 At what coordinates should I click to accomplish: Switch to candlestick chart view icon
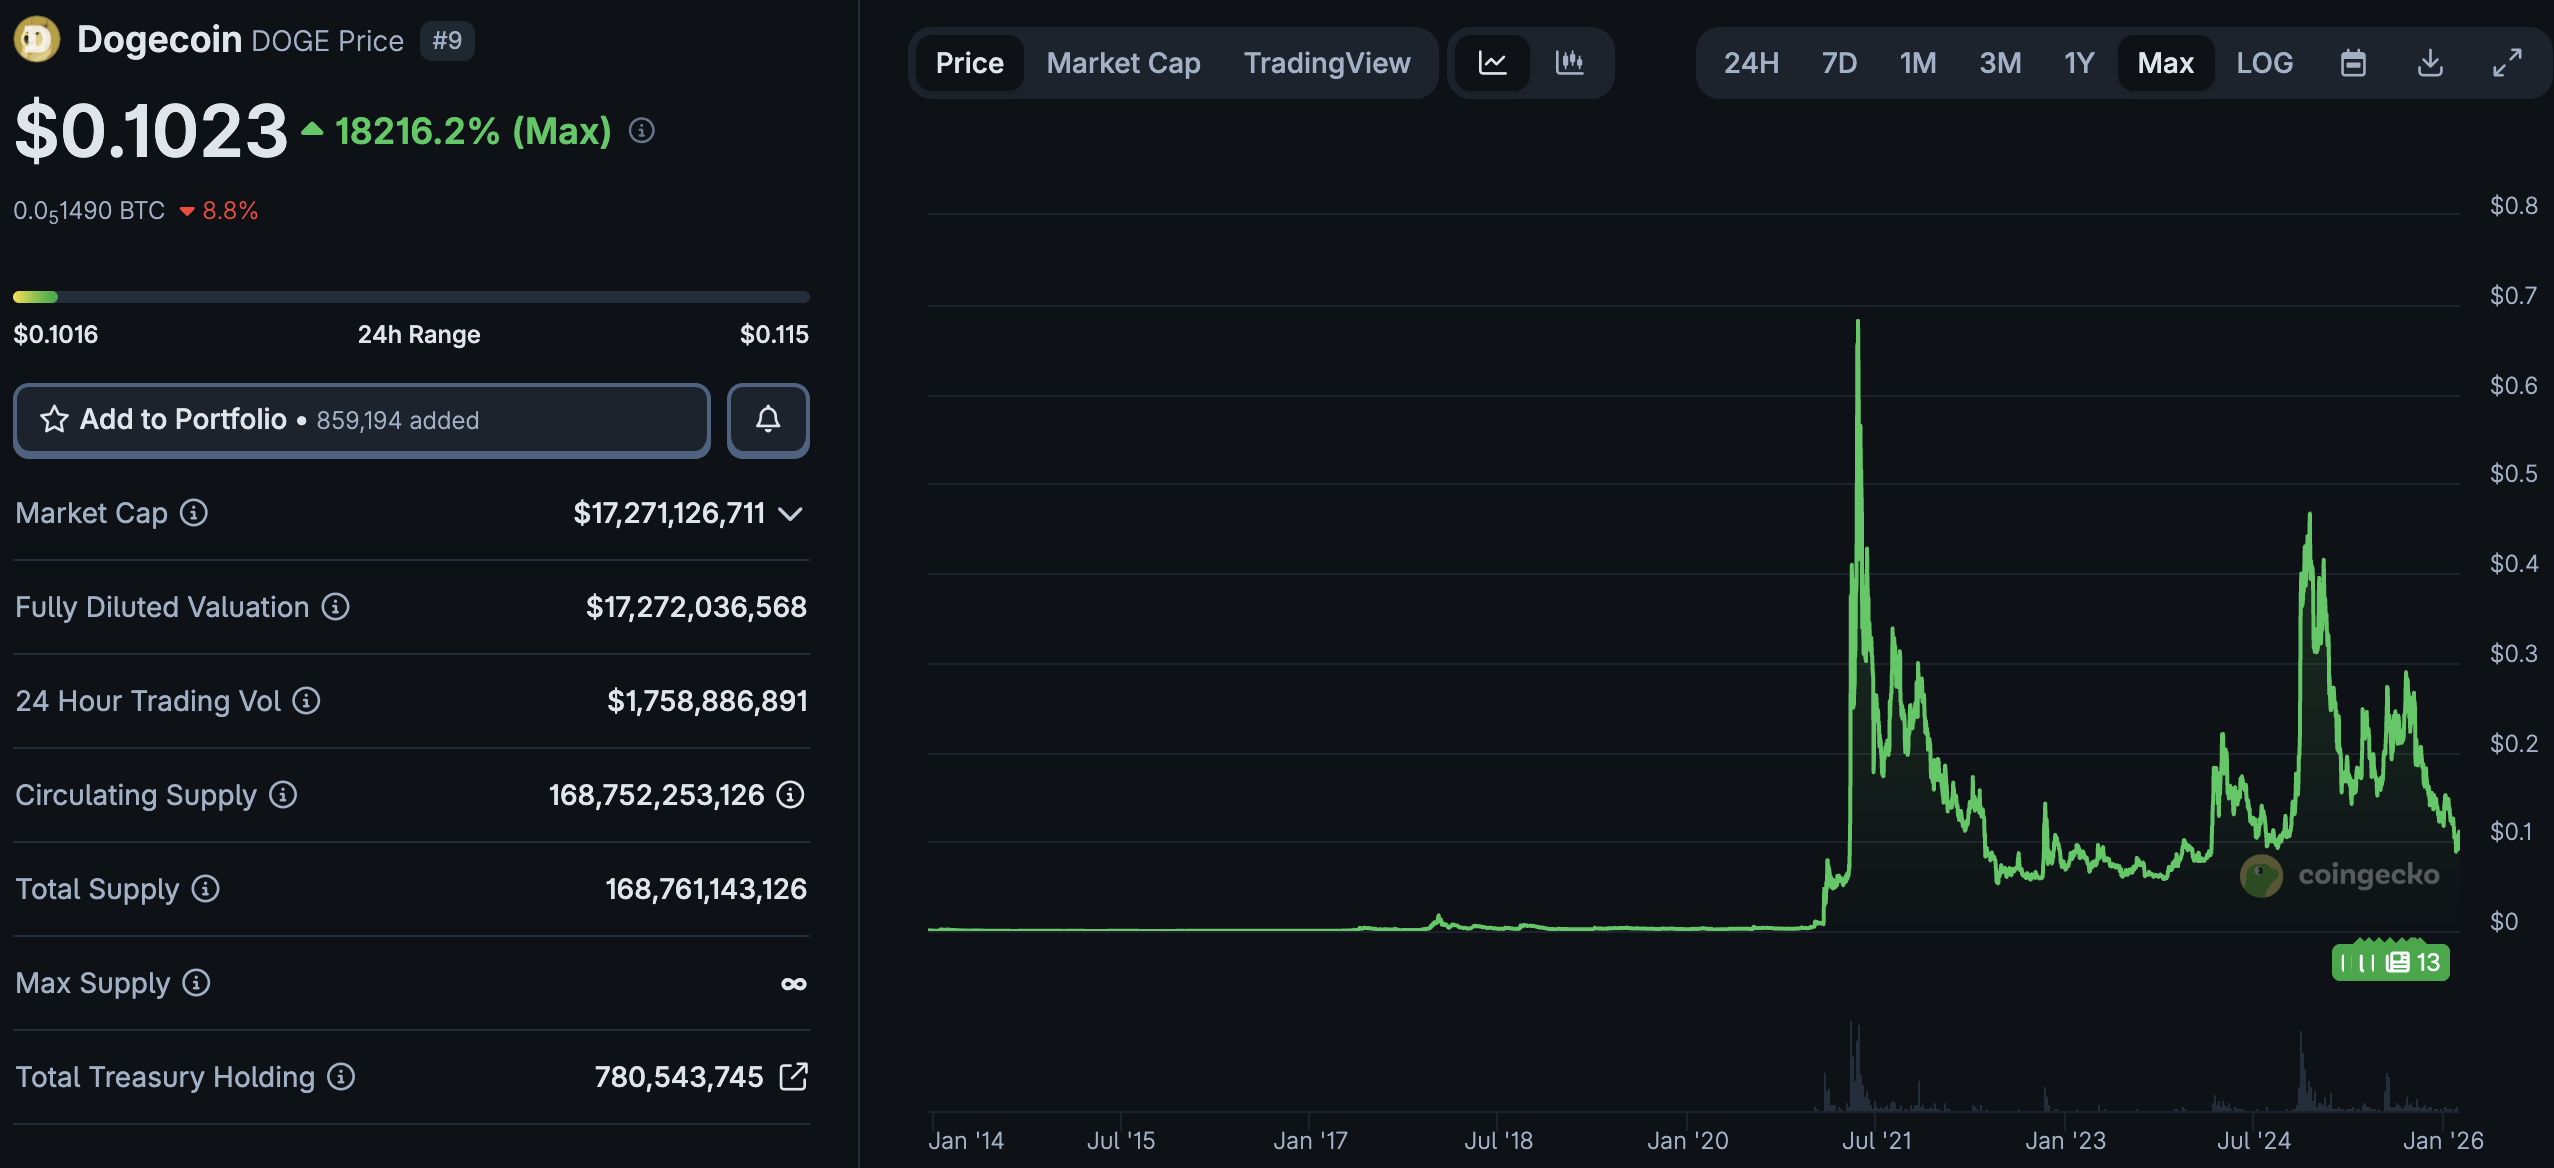tap(1570, 63)
